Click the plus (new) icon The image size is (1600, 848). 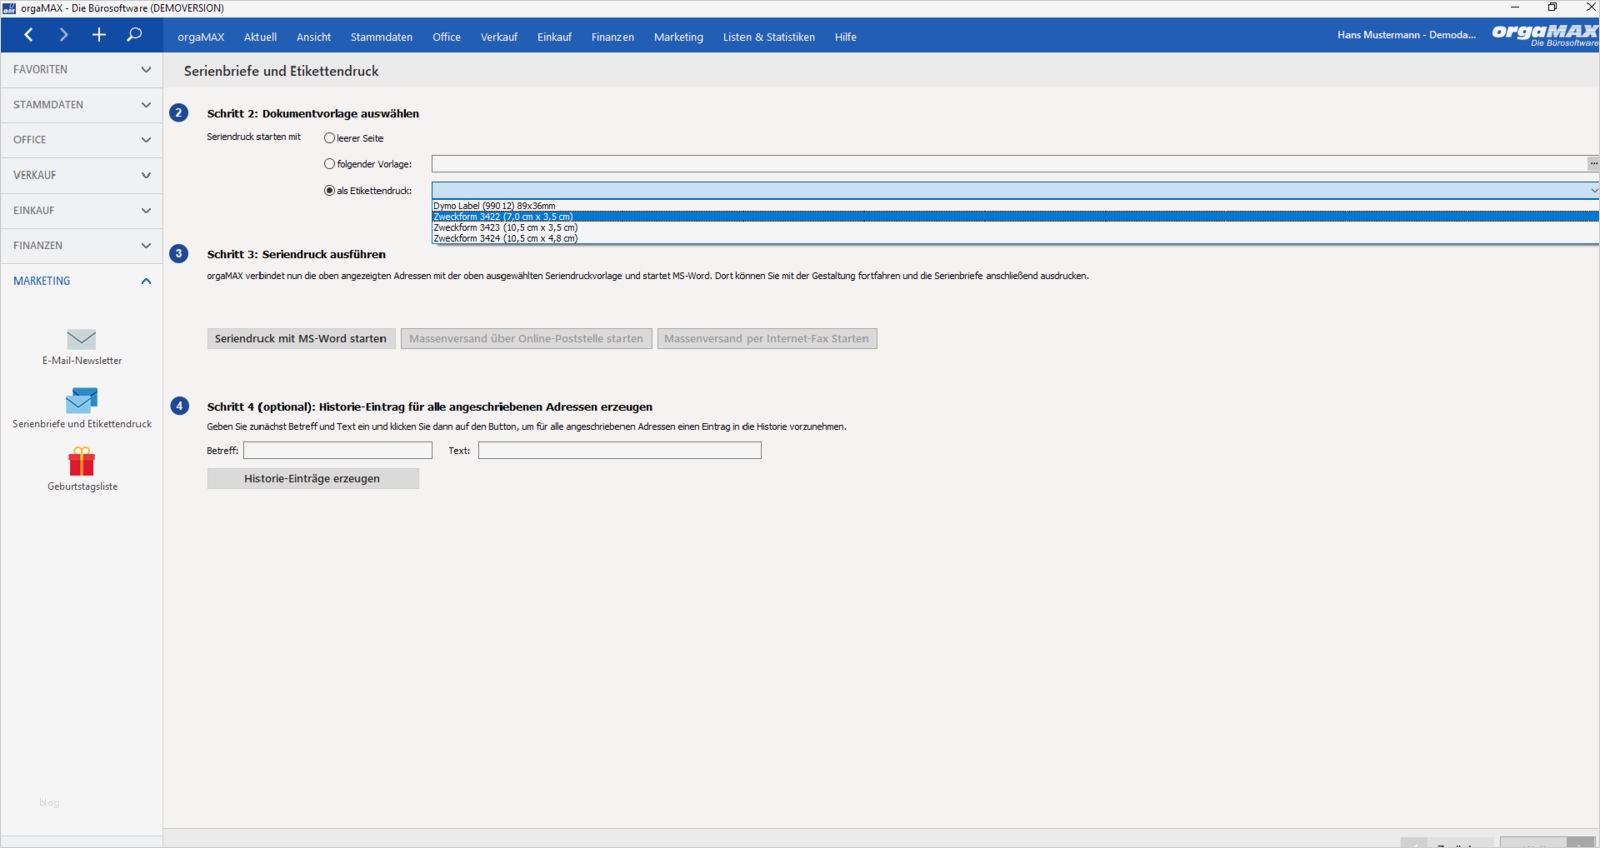point(99,35)
